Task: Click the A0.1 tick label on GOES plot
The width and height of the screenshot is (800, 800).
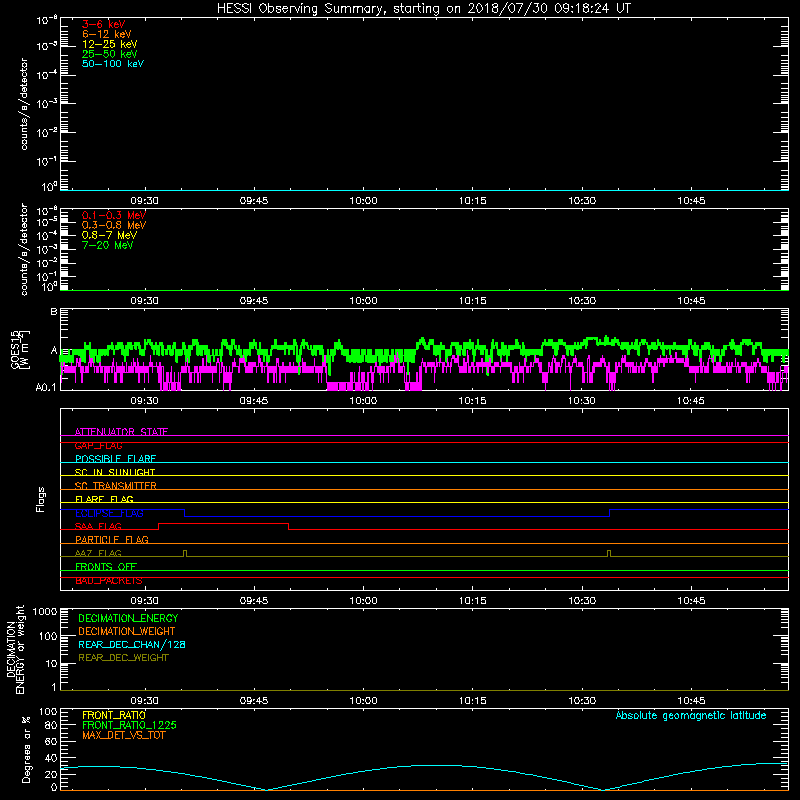Action: click(46, 387)
